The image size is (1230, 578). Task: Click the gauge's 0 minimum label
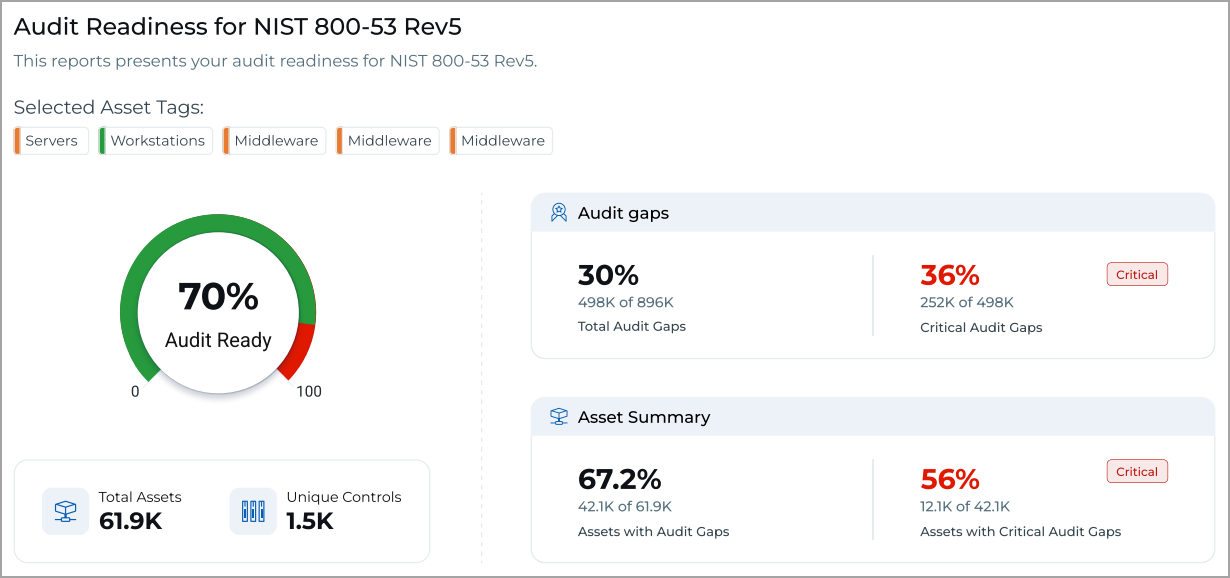point(135,392)
